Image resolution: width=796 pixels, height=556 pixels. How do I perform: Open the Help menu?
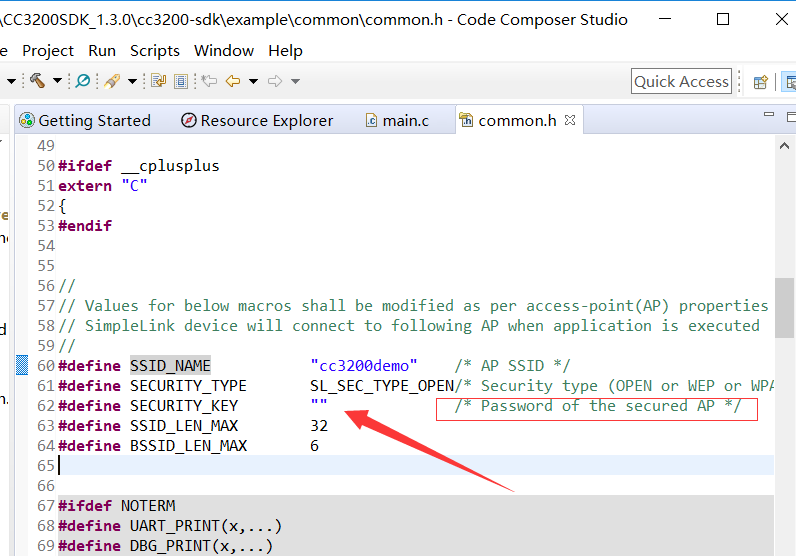tap(285, 51)
